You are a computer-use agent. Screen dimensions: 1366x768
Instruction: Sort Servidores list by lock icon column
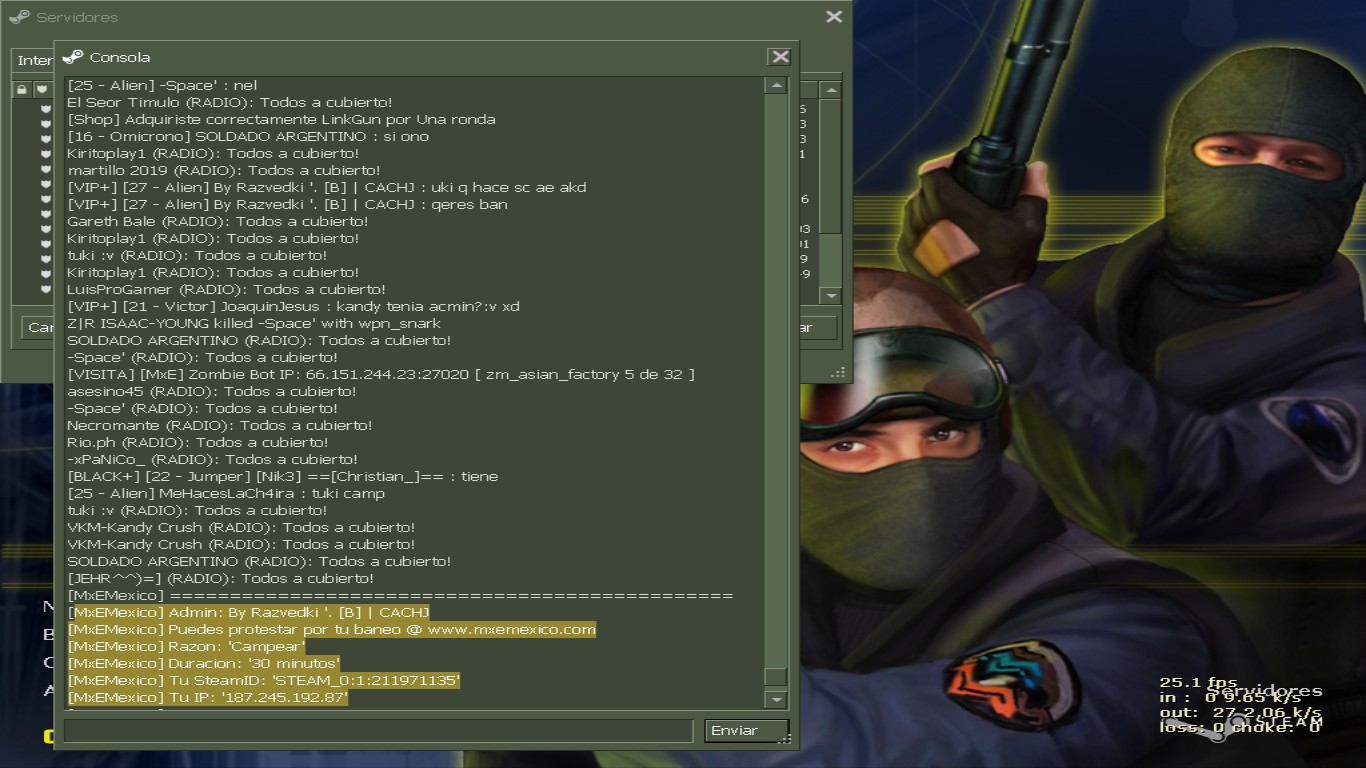(21, 89)
